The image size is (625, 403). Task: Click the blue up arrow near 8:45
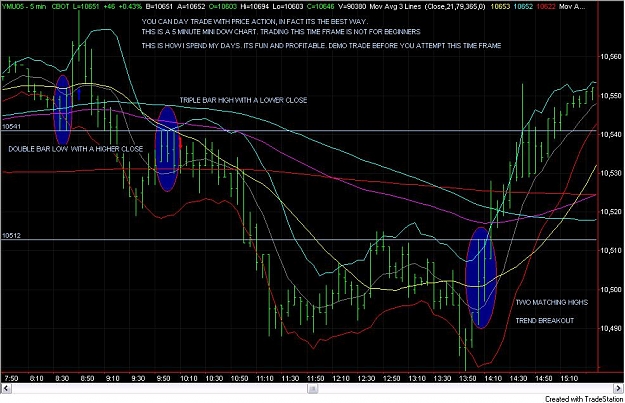[79, 94]
